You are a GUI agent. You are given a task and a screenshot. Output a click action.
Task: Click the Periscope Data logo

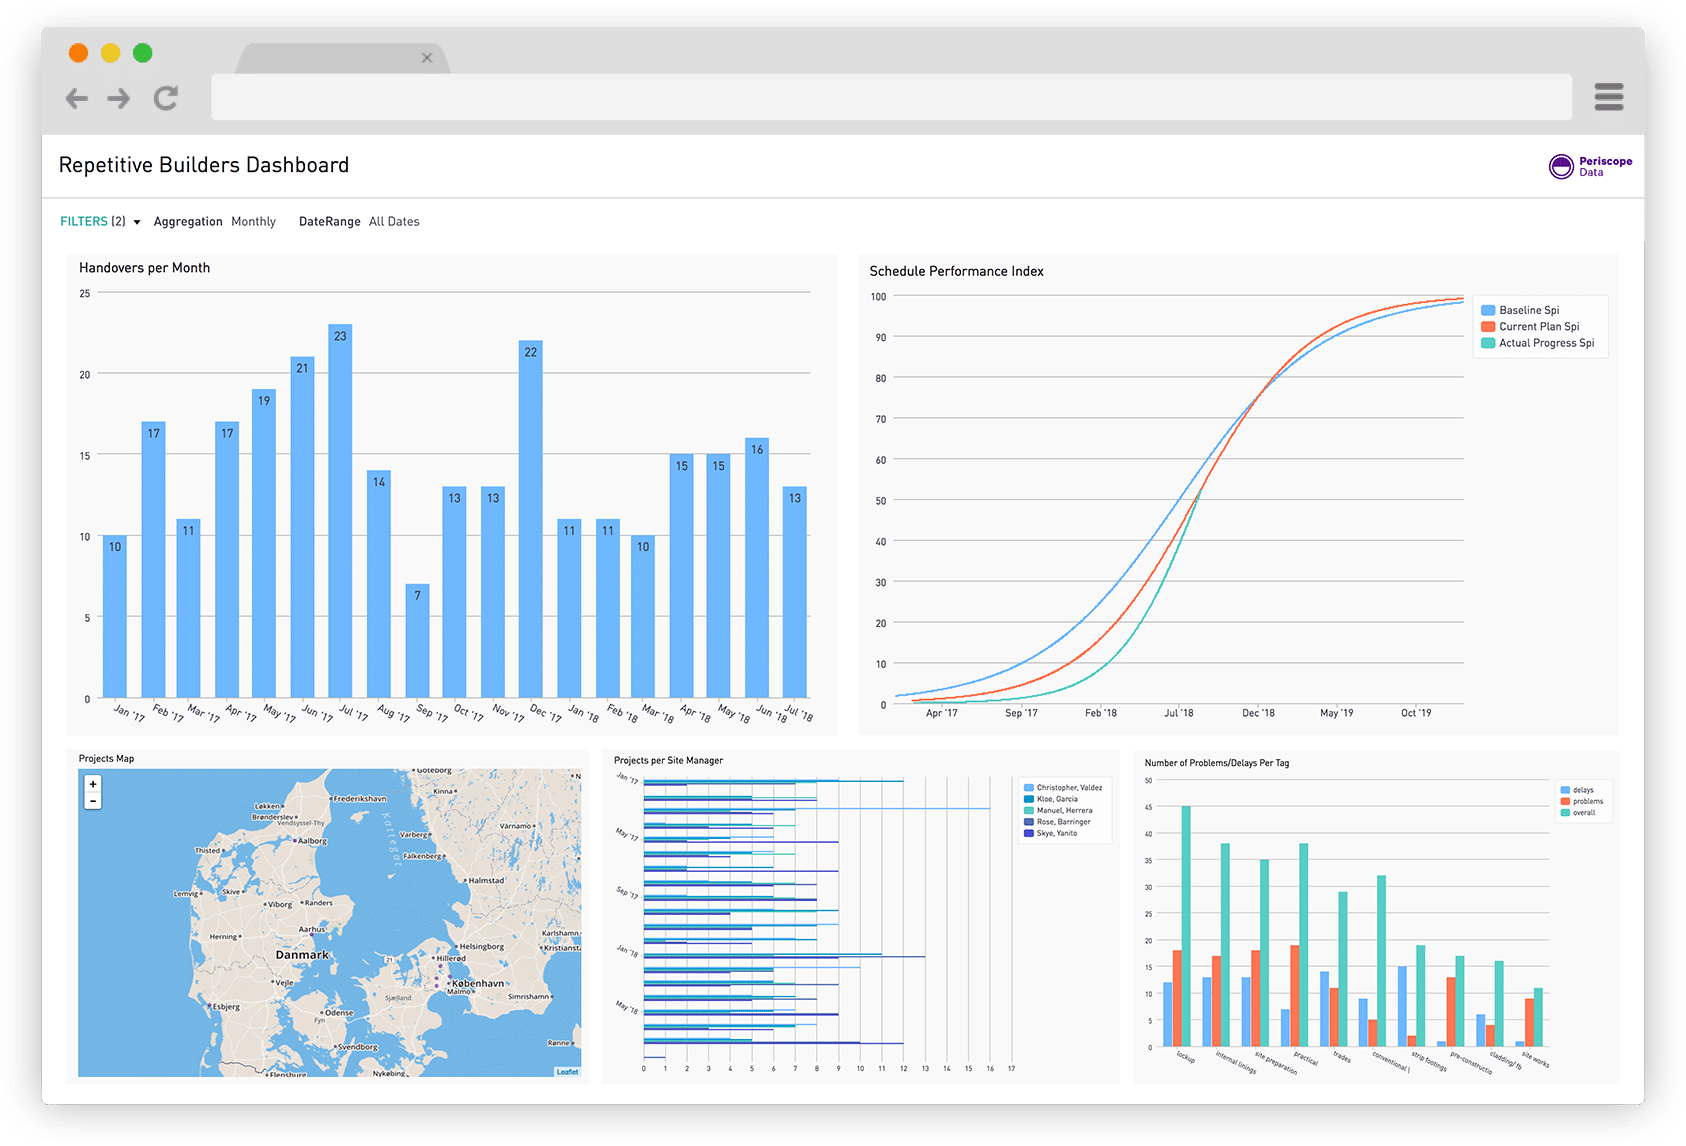tap(1590, 166)
